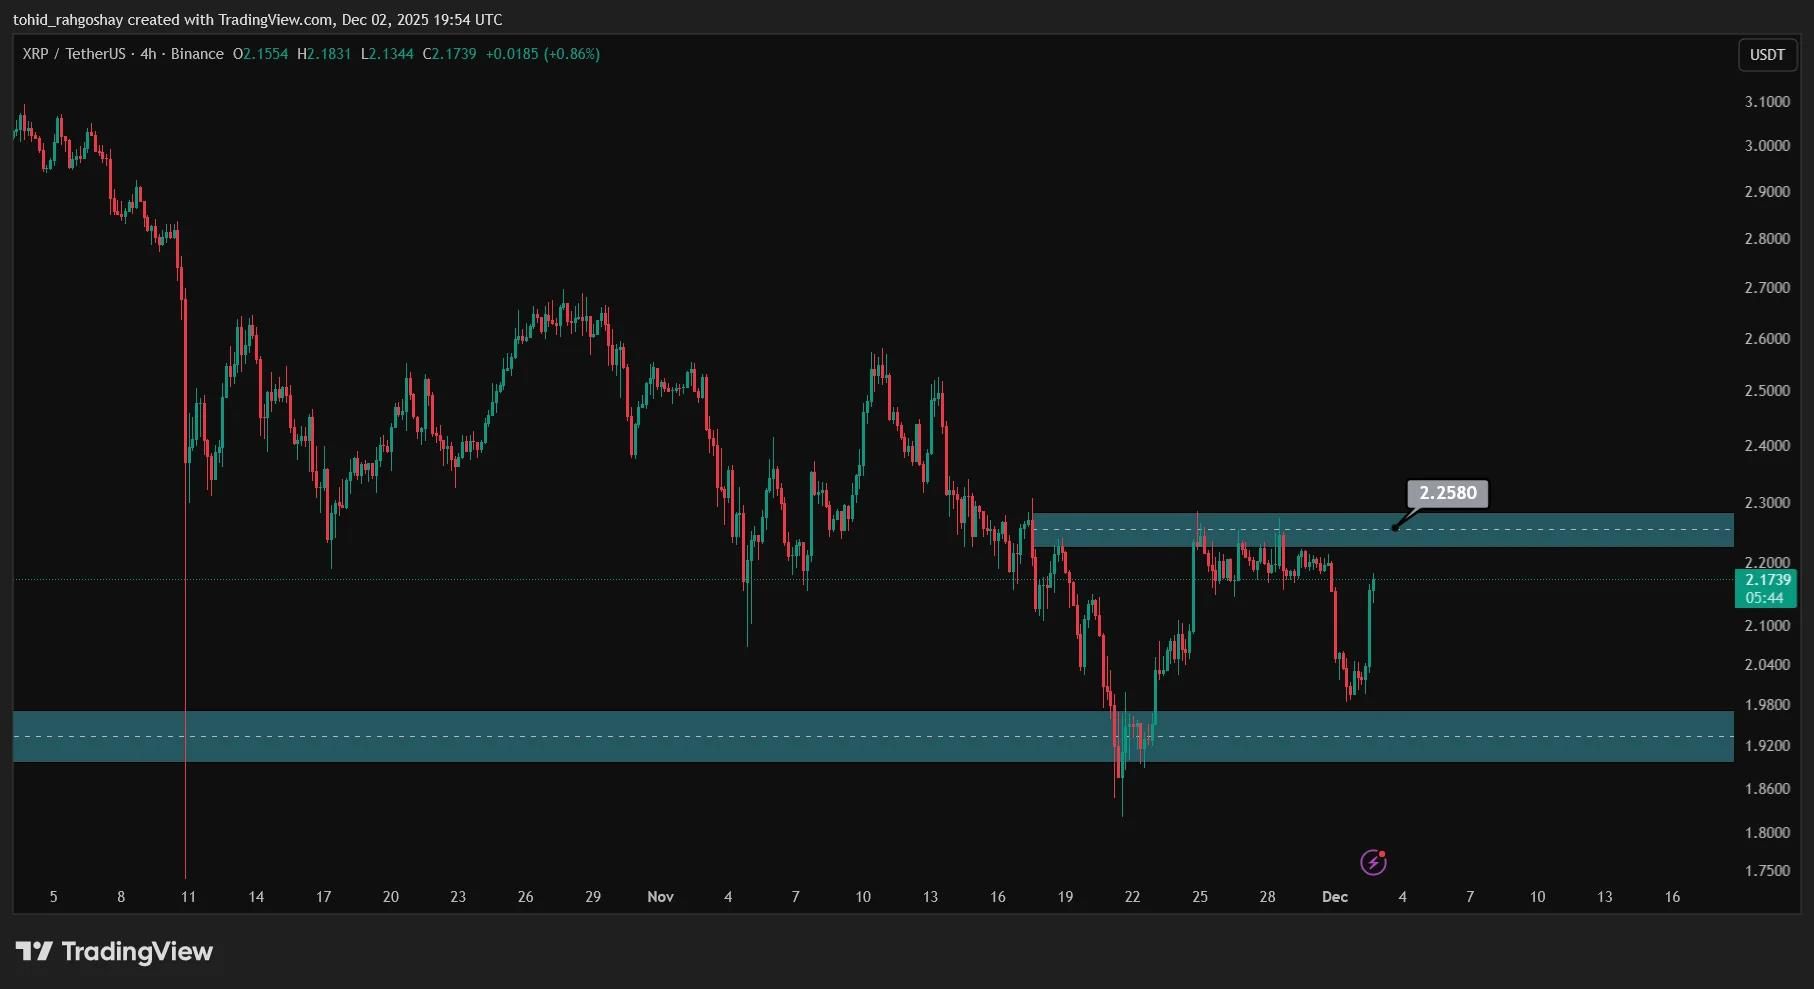This screenshot has height=989, width=1814.
Task: Click the TradingView logo icon
Action: (x=34, y=951)
